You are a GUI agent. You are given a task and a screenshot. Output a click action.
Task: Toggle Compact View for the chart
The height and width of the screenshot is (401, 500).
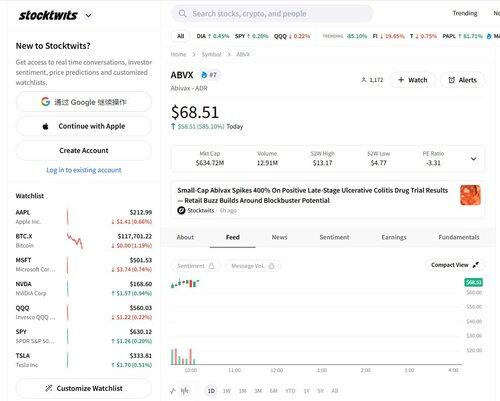click(455, 265)
